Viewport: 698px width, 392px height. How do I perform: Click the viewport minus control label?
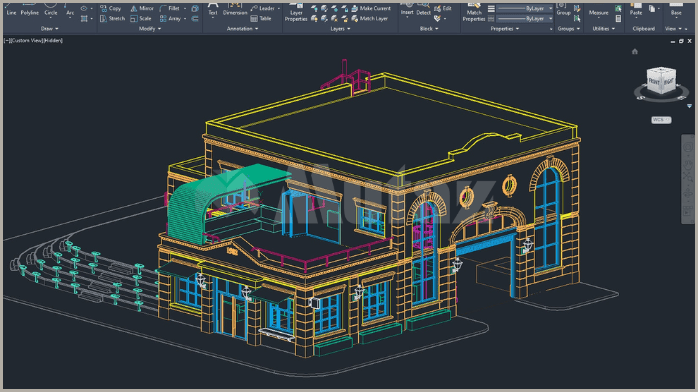coord(7,40)
